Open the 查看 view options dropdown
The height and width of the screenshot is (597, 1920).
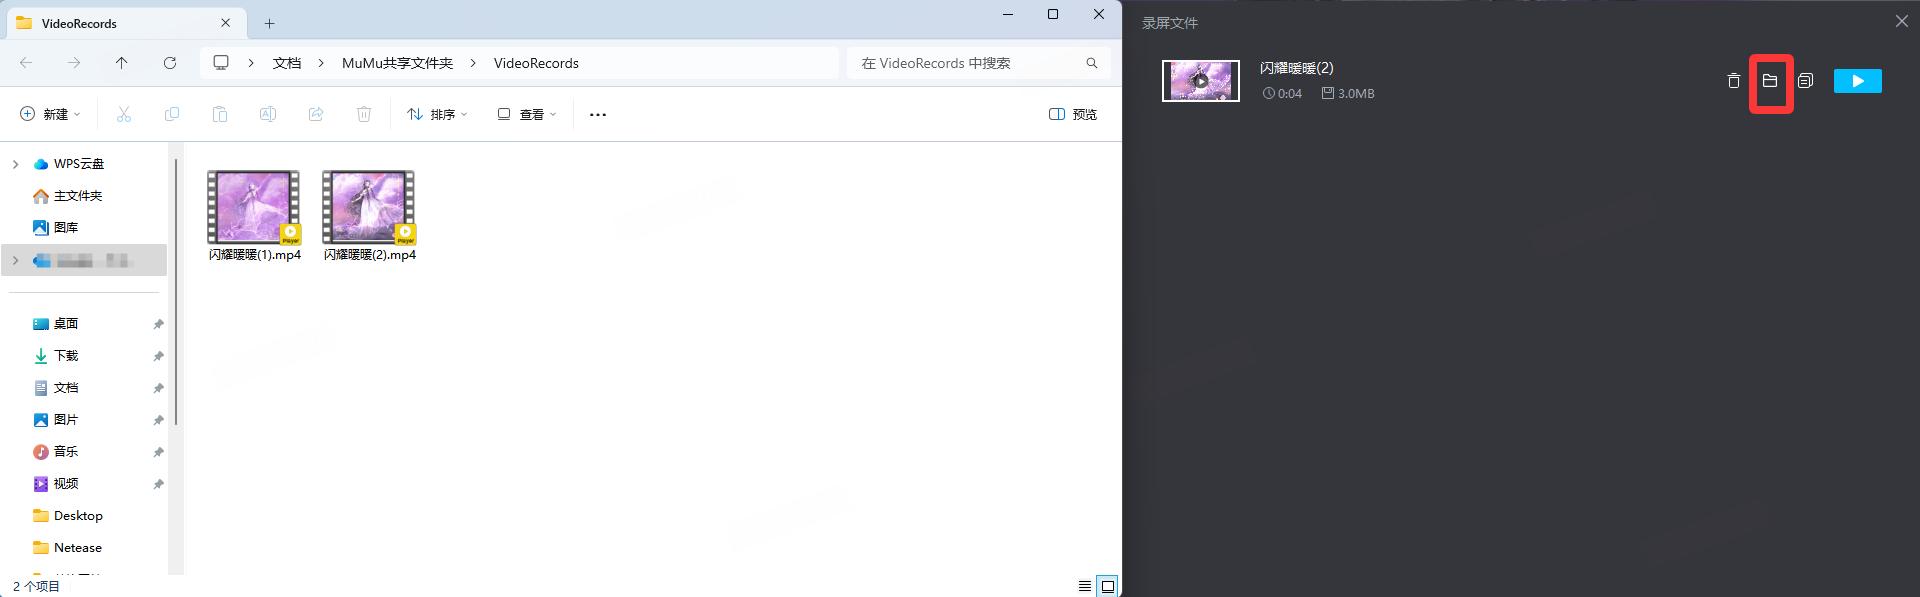(x=527, y=115)
